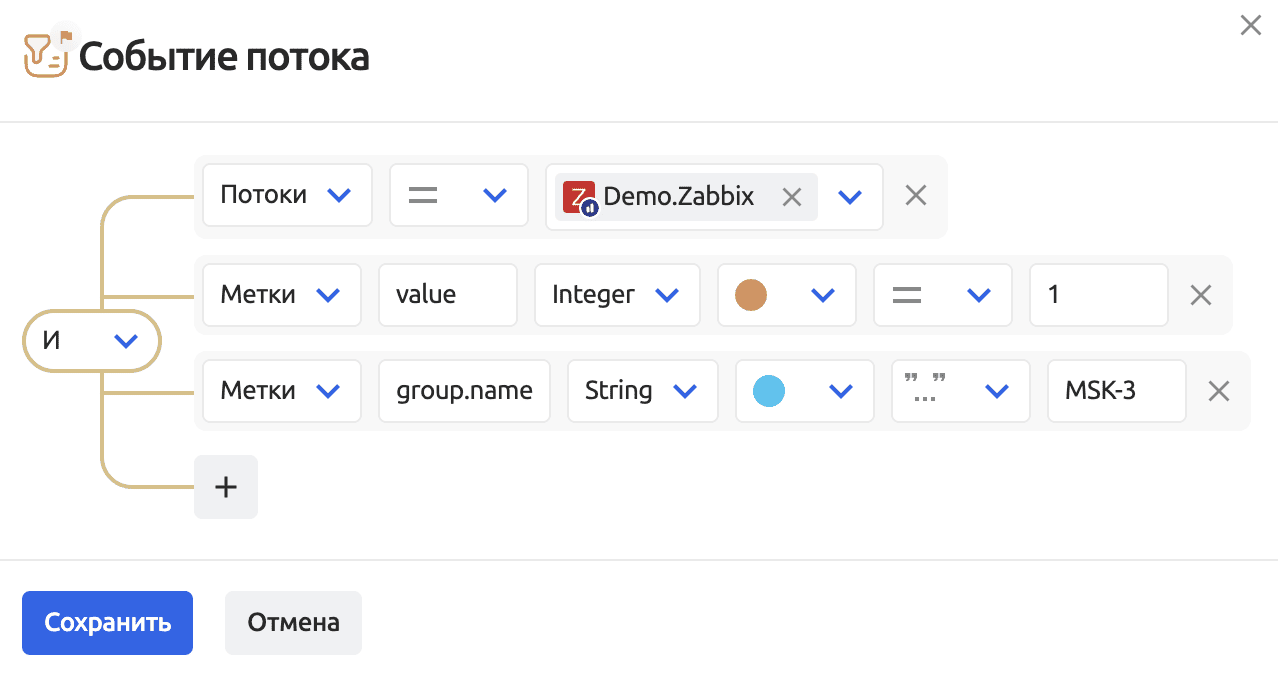Expand the Потоки field type dropdown
Image resolution: width=1278 pixels, height=682 pixels.
pyautogui.click(x=287, y=195)
